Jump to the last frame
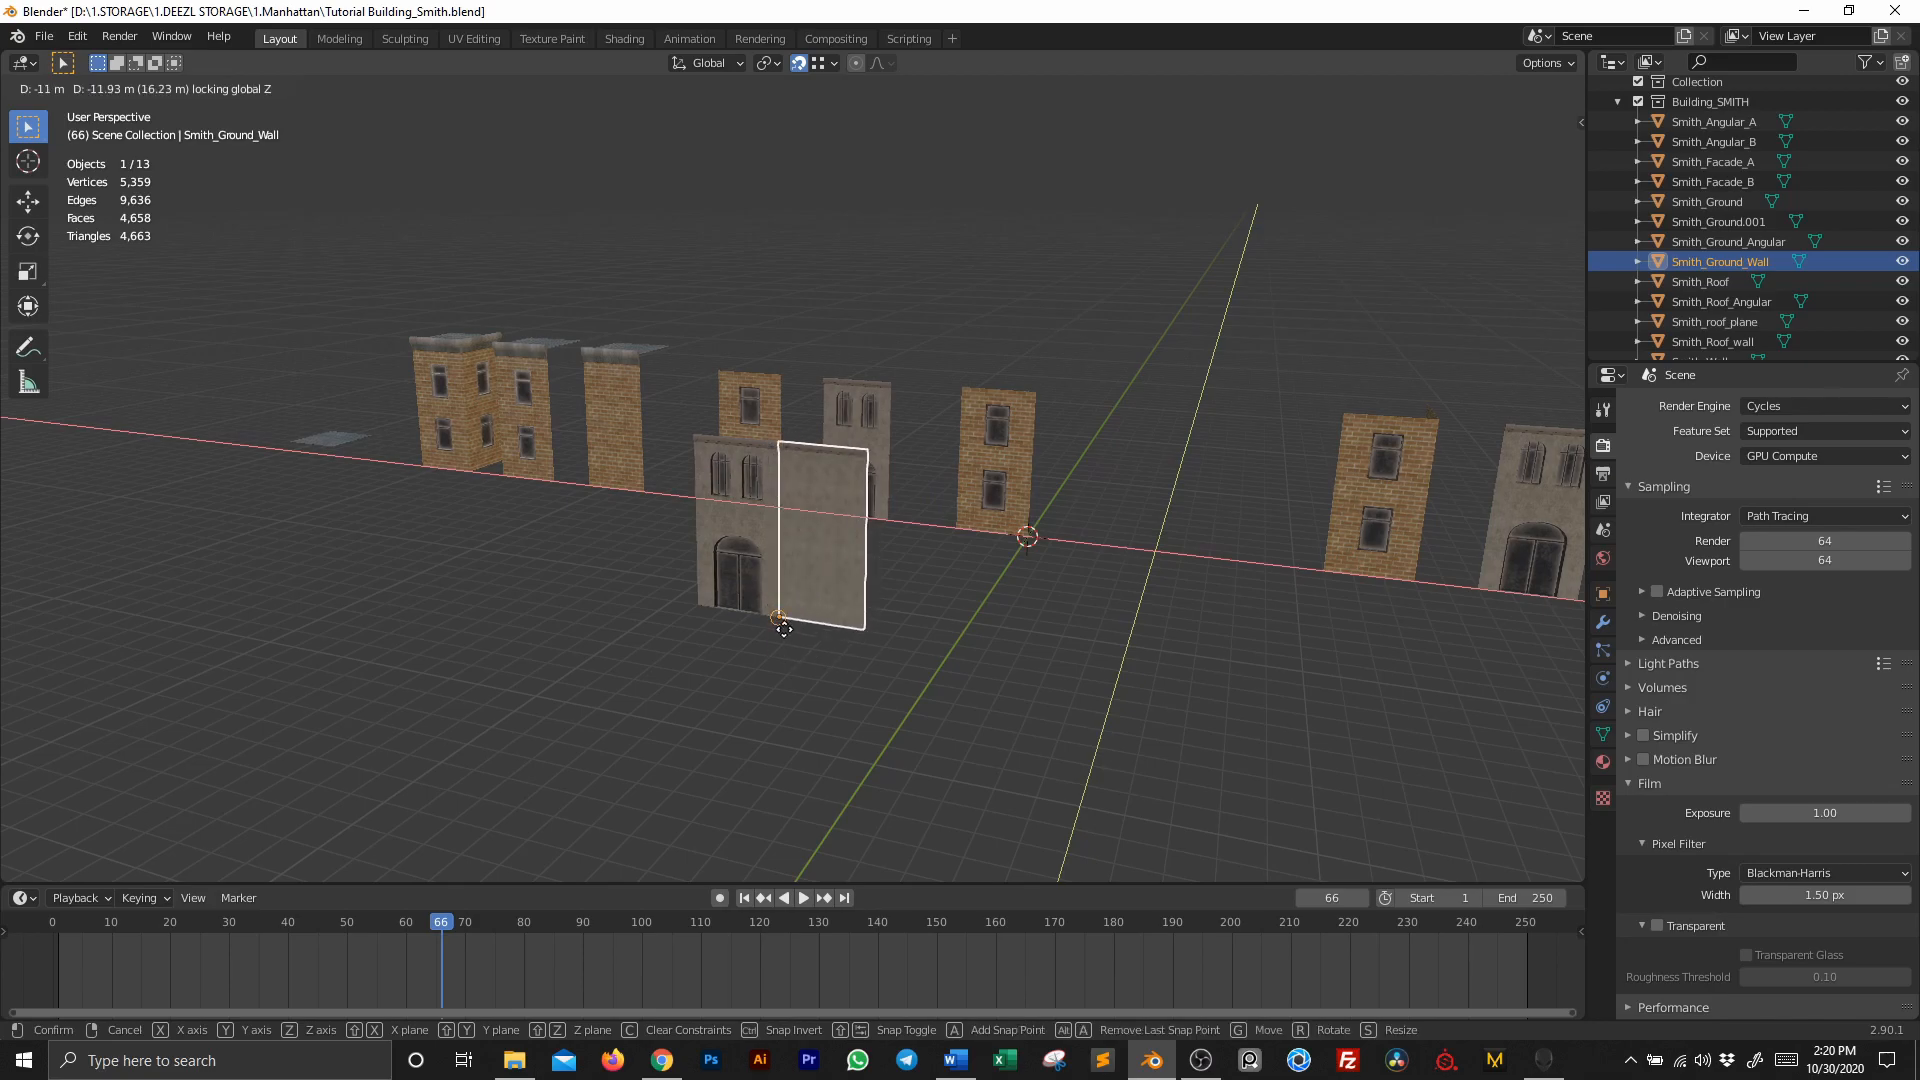This screenshot has width=1920, height=1080. pos(844,898)
